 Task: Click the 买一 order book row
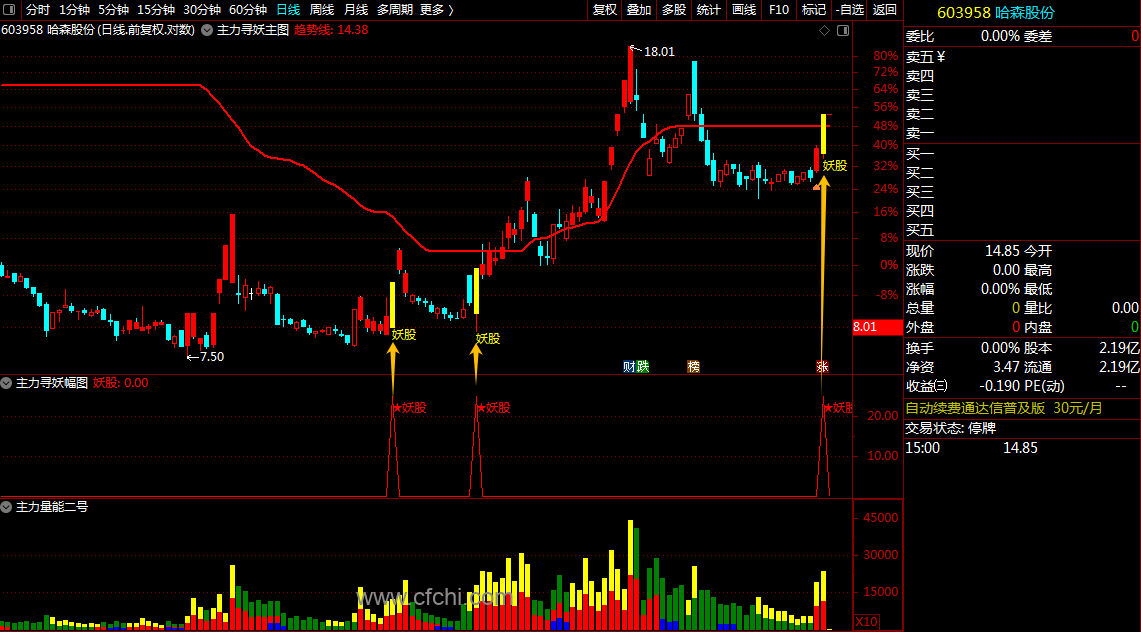point(1022,154)
